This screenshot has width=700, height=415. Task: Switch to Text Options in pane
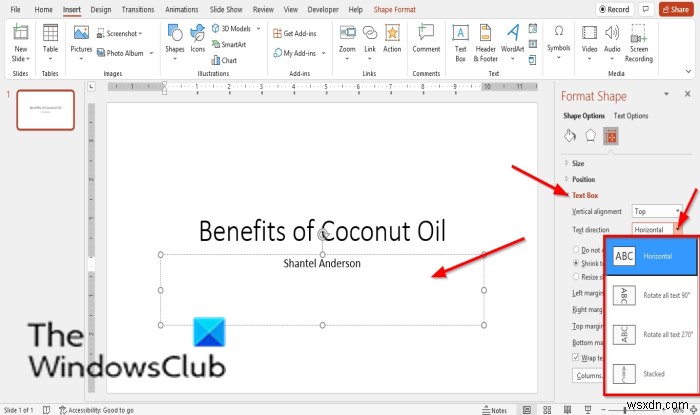(630, 116)
